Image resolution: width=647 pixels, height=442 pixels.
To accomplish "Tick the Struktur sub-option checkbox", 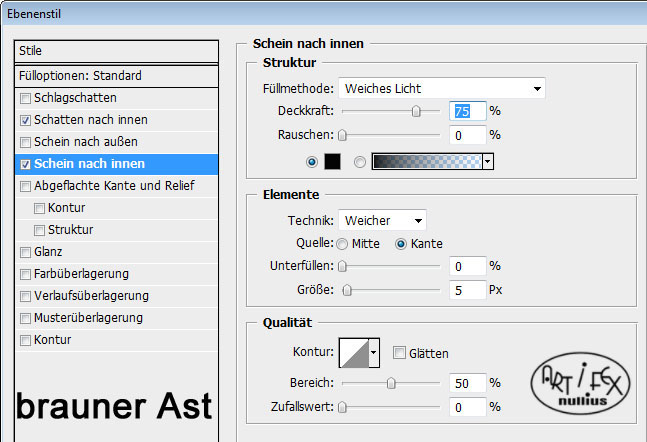I will (39, 230).
